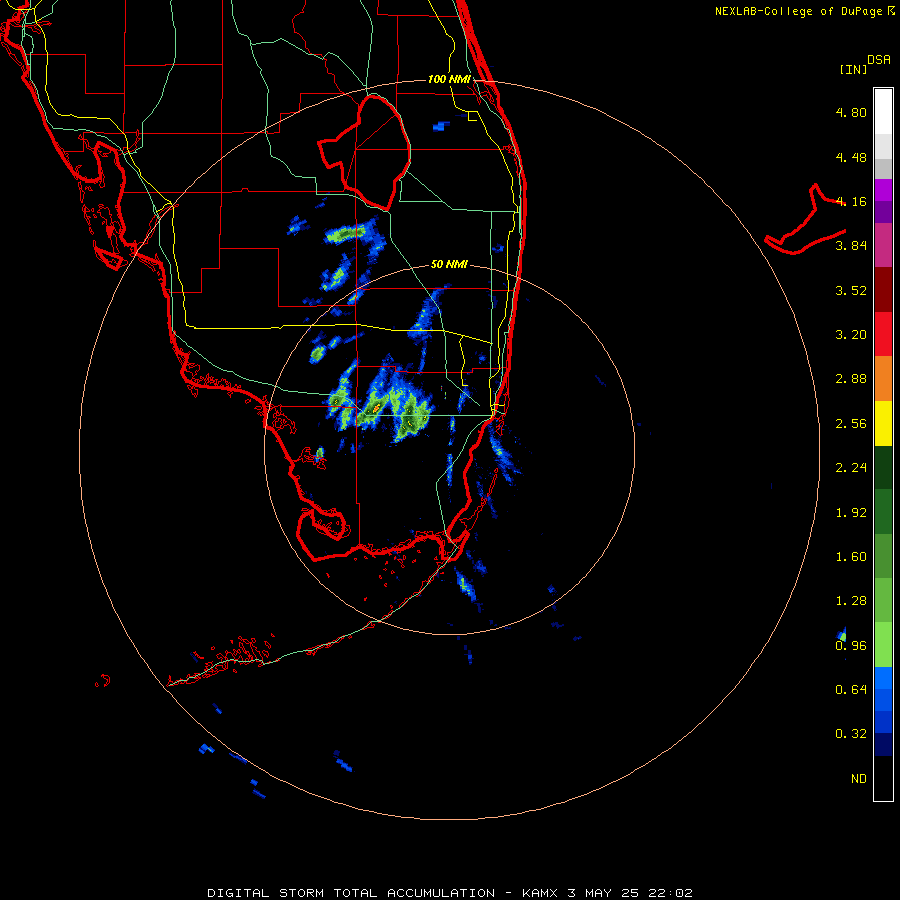The width and height of the screenshot is (900, 900).
Task: Click the 50 NMI range ring label
Action: tap(449, 264)
